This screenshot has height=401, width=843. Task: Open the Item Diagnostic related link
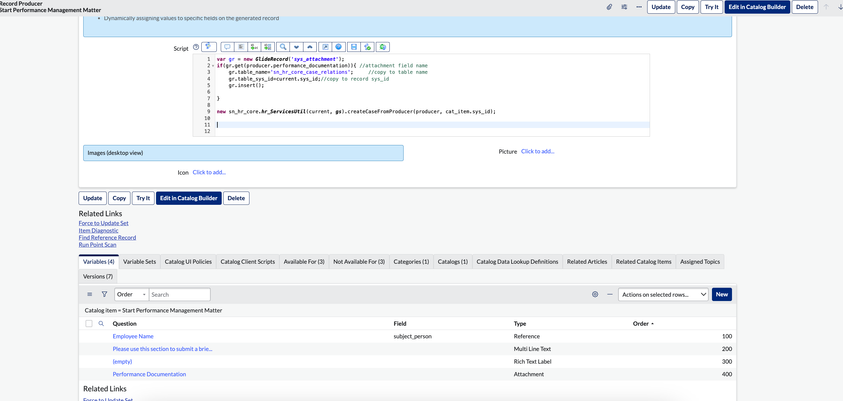click(98, 230)
